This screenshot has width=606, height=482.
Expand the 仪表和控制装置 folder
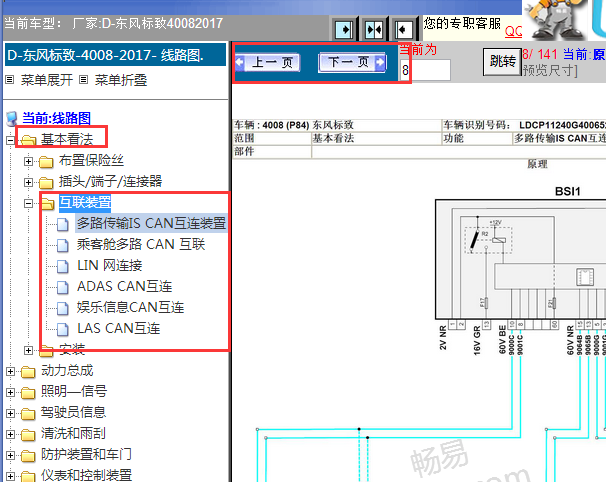tap(10, 476)
